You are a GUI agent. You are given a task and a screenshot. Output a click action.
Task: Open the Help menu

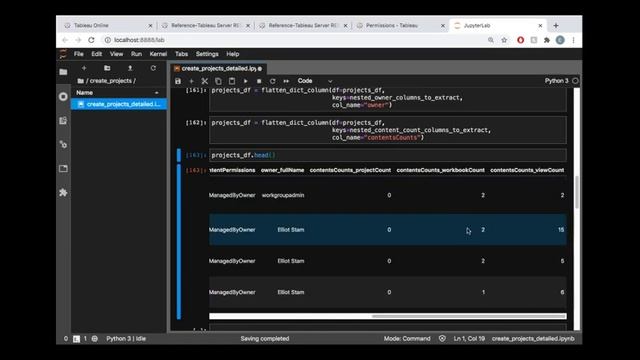pos(233,54)
